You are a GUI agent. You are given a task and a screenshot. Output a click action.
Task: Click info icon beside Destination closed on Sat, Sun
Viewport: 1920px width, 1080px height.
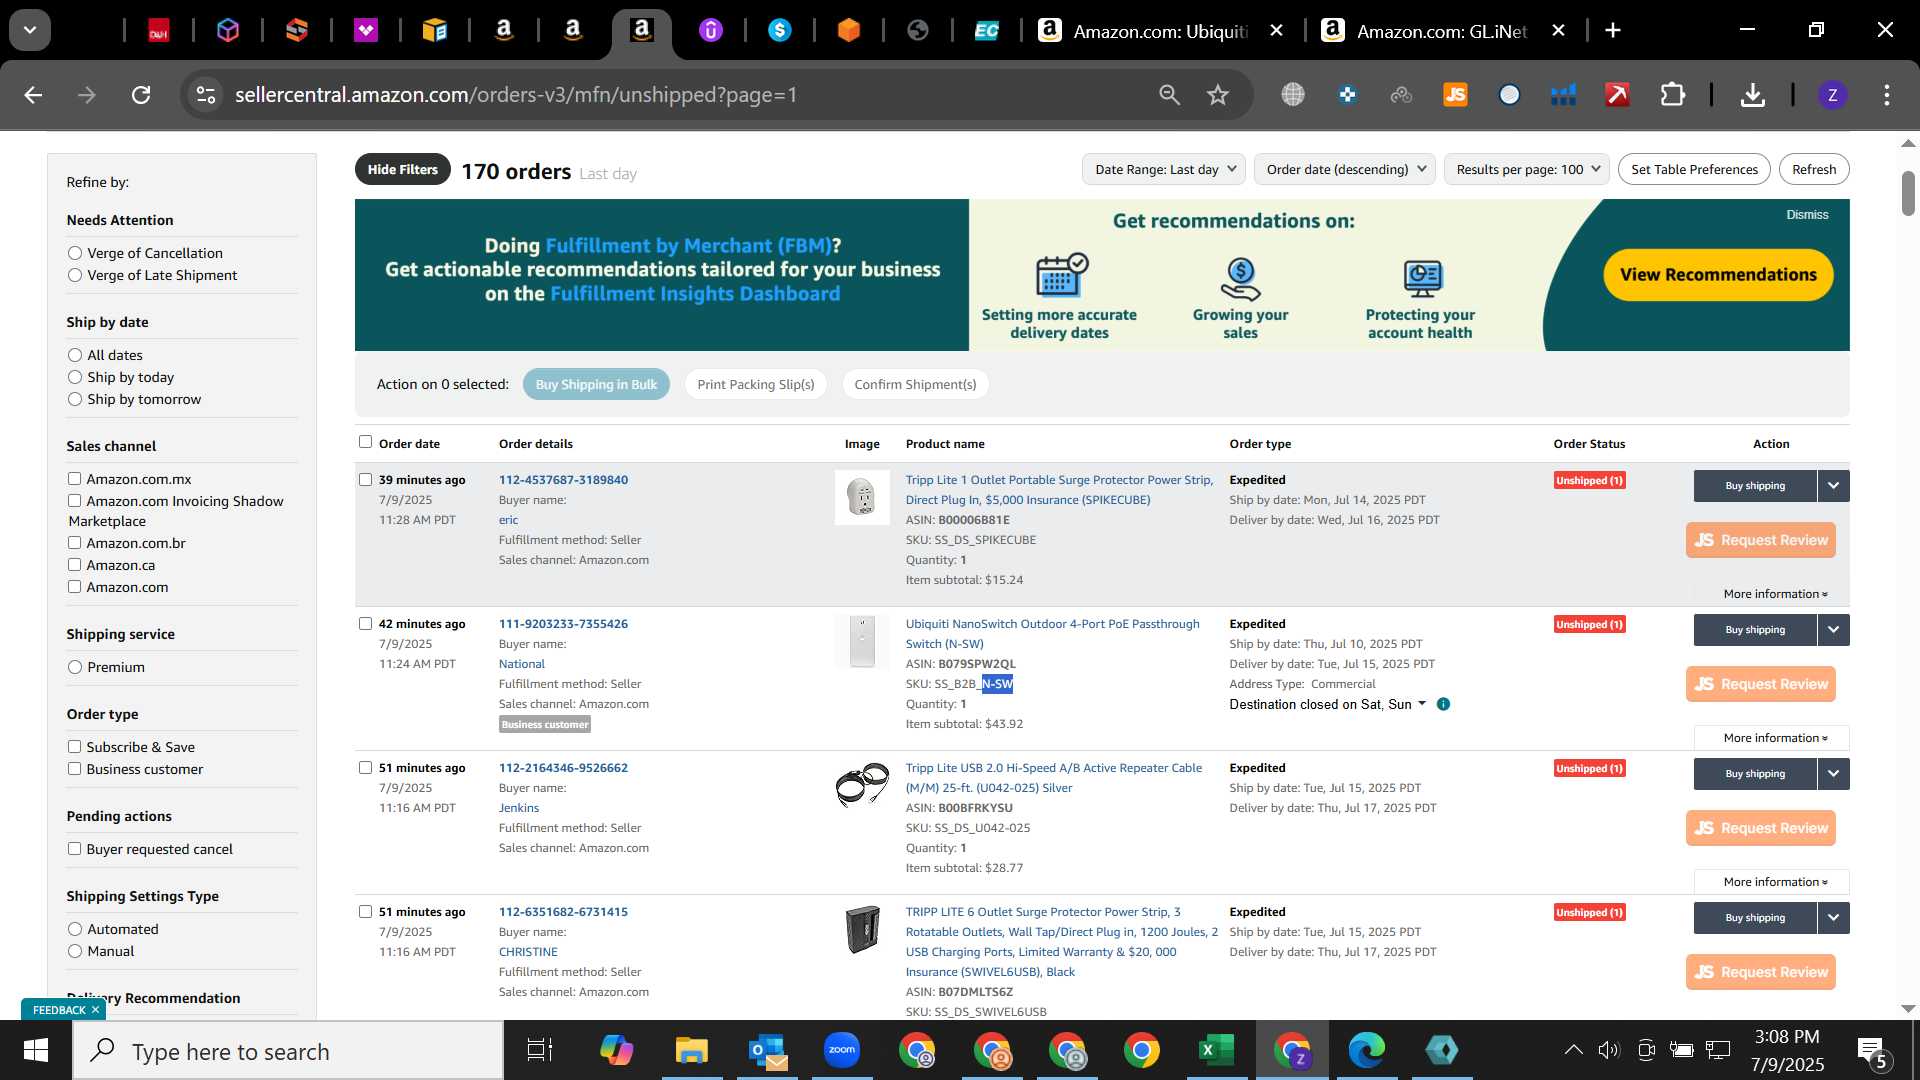point(1443,704)
